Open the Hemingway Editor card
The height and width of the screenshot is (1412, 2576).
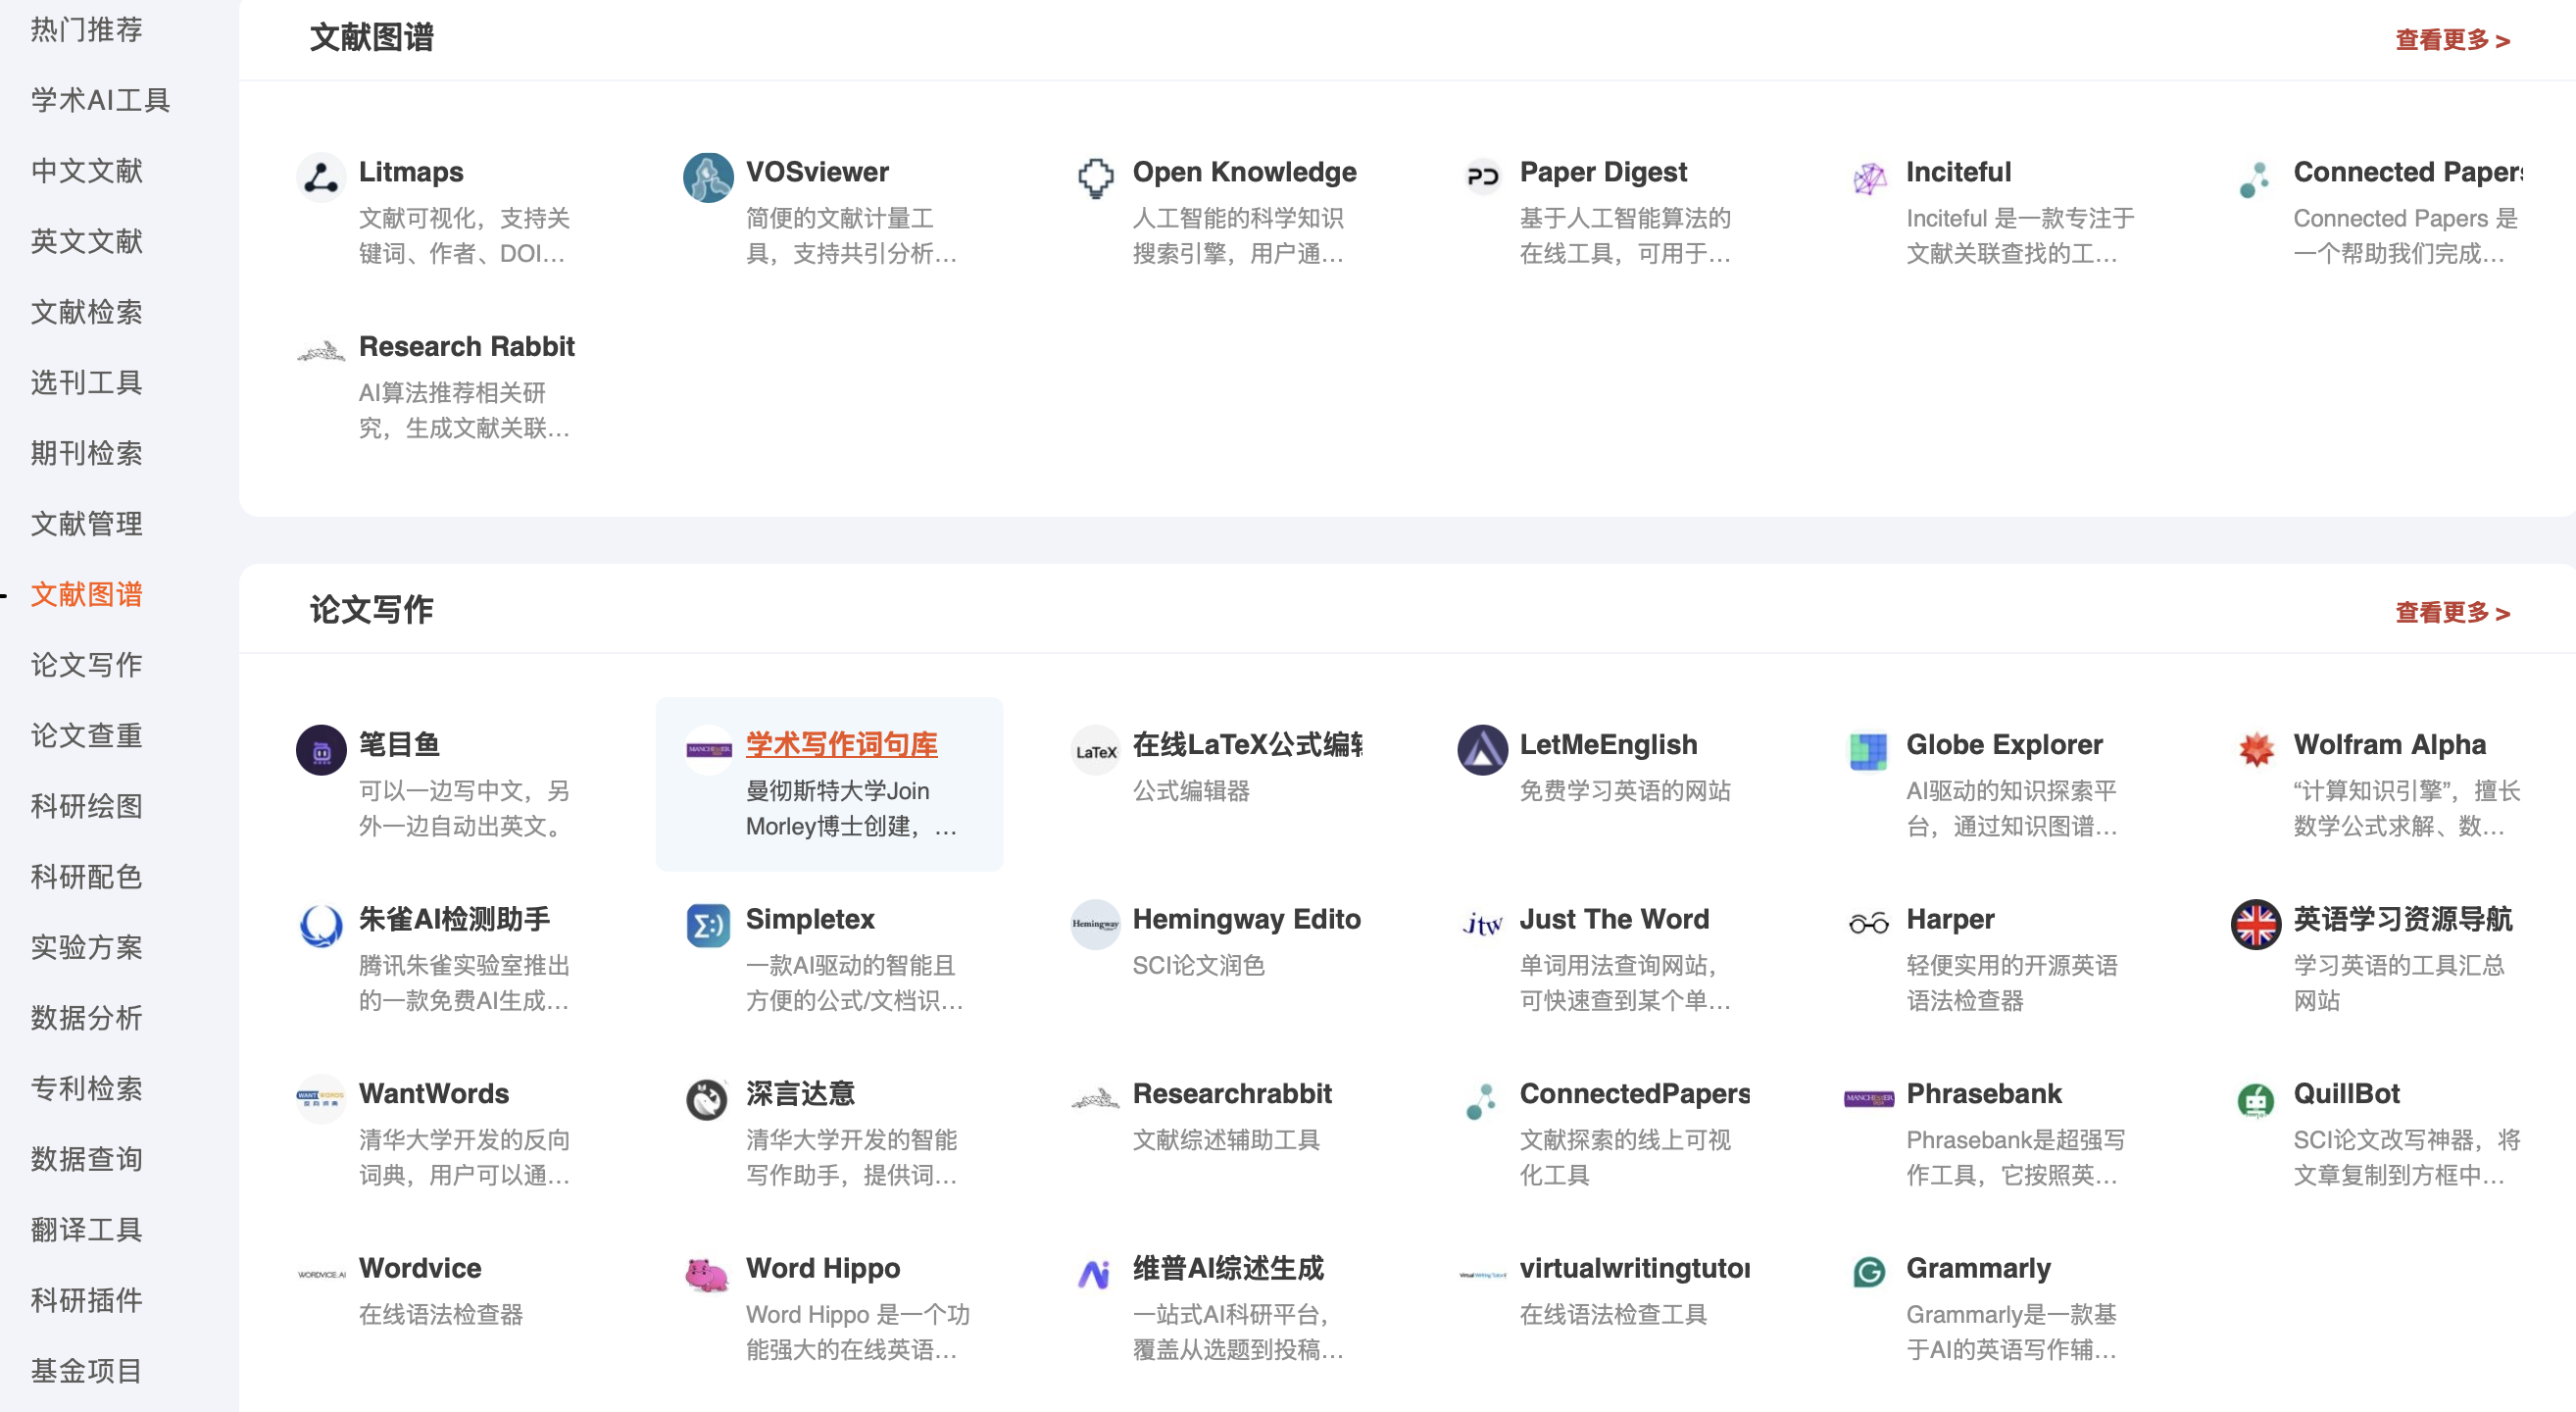click(x=1245, y=919)
